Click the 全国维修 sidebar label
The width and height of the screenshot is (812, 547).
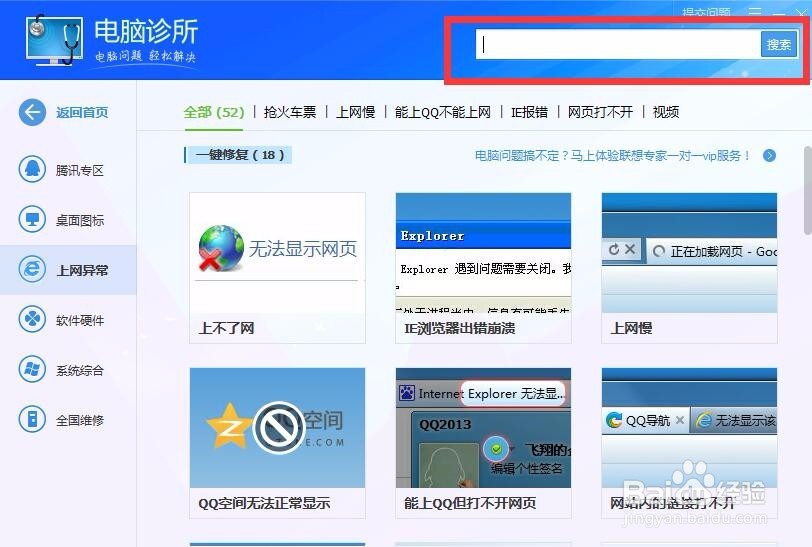pos(80,420)
